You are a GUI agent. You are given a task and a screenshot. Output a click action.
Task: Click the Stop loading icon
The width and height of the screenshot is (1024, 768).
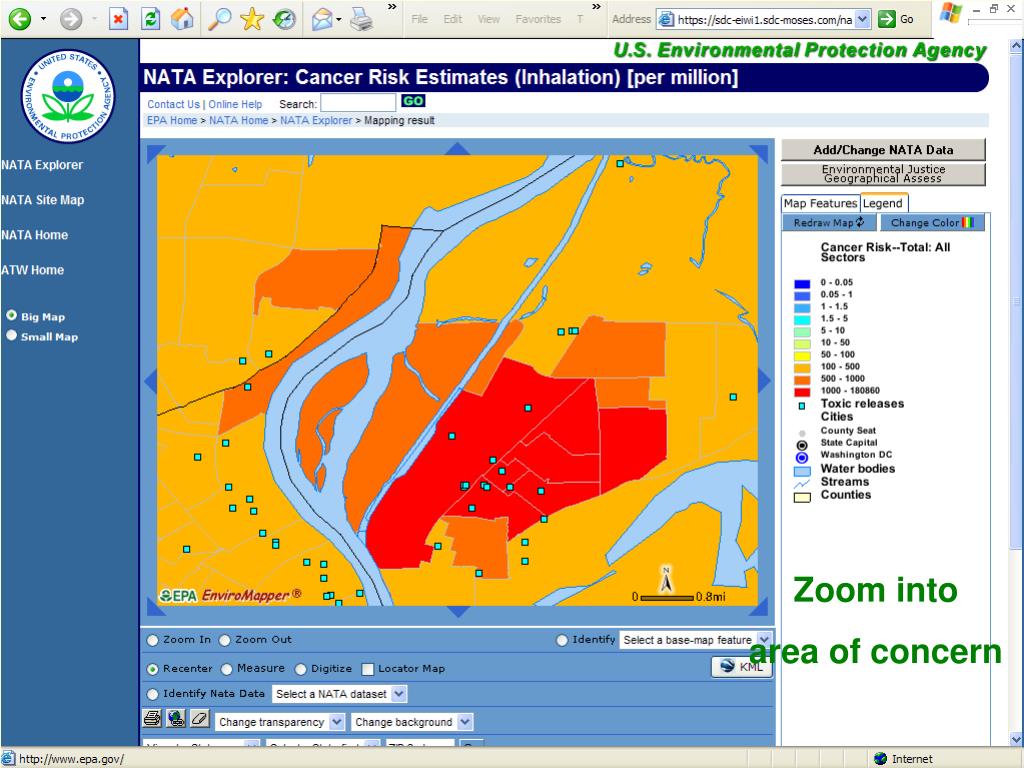(x=118, y=19)
